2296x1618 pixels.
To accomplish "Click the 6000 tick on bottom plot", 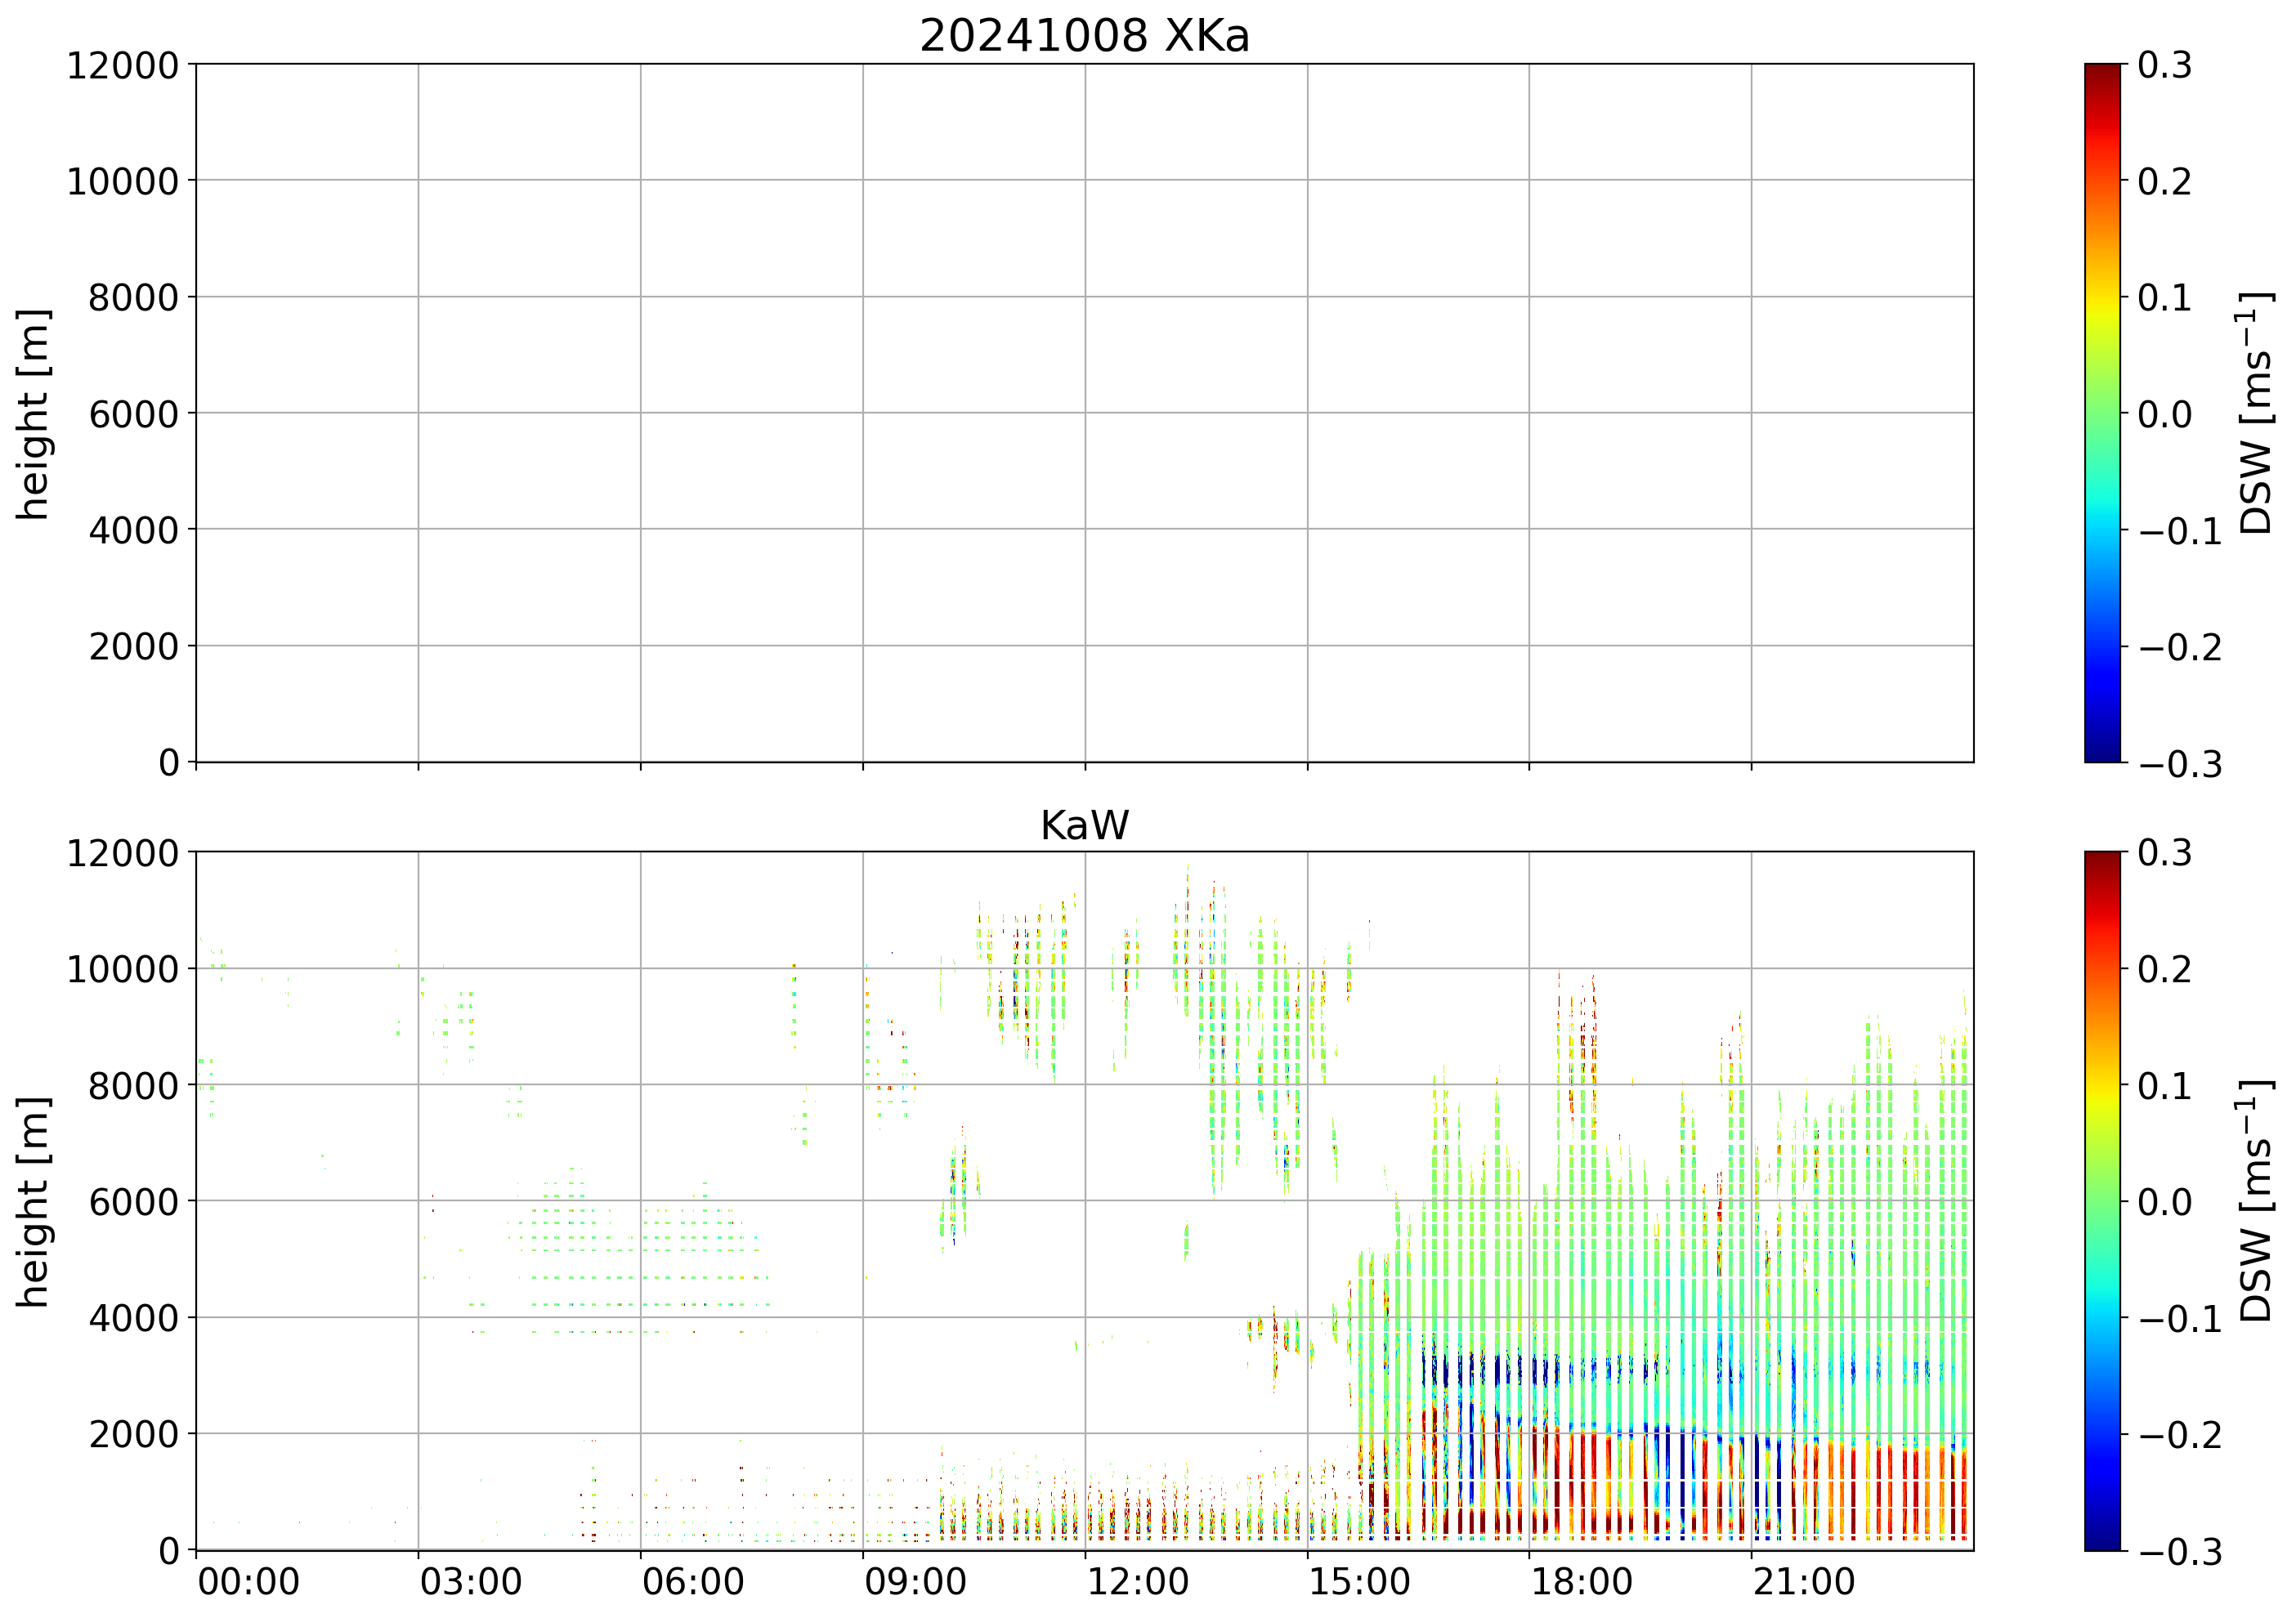I will (133, 1202).
